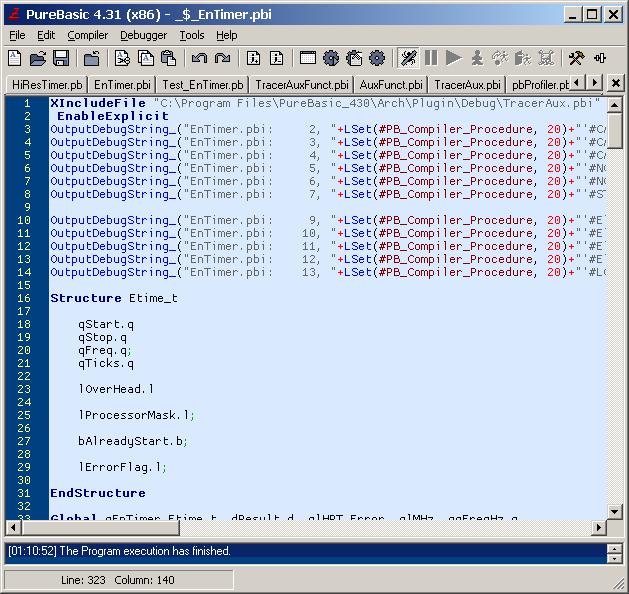The height and width of the screenshot is (594, 629).
Task: Create executable with third gear icon
Action: (377, 58)
